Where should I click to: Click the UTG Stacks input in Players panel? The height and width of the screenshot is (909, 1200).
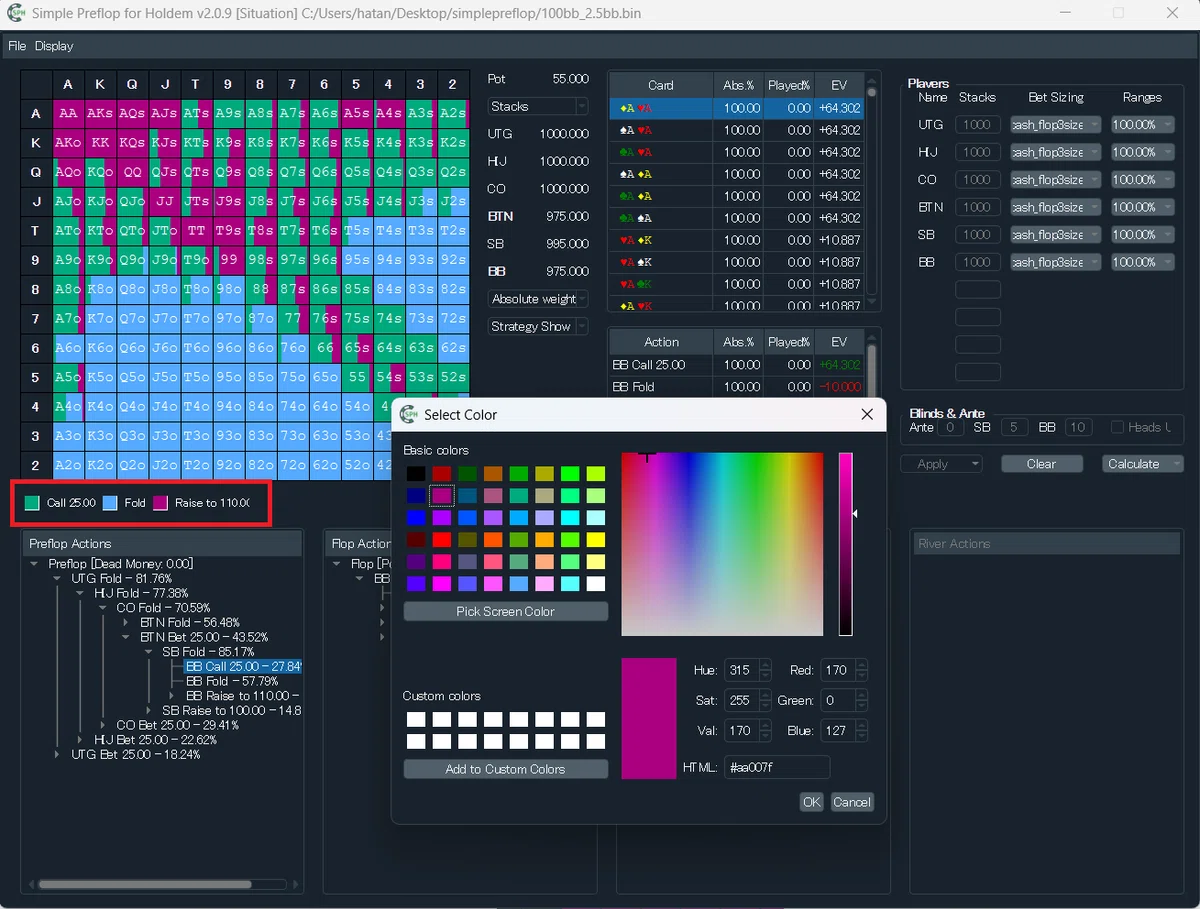coord(977,125)
